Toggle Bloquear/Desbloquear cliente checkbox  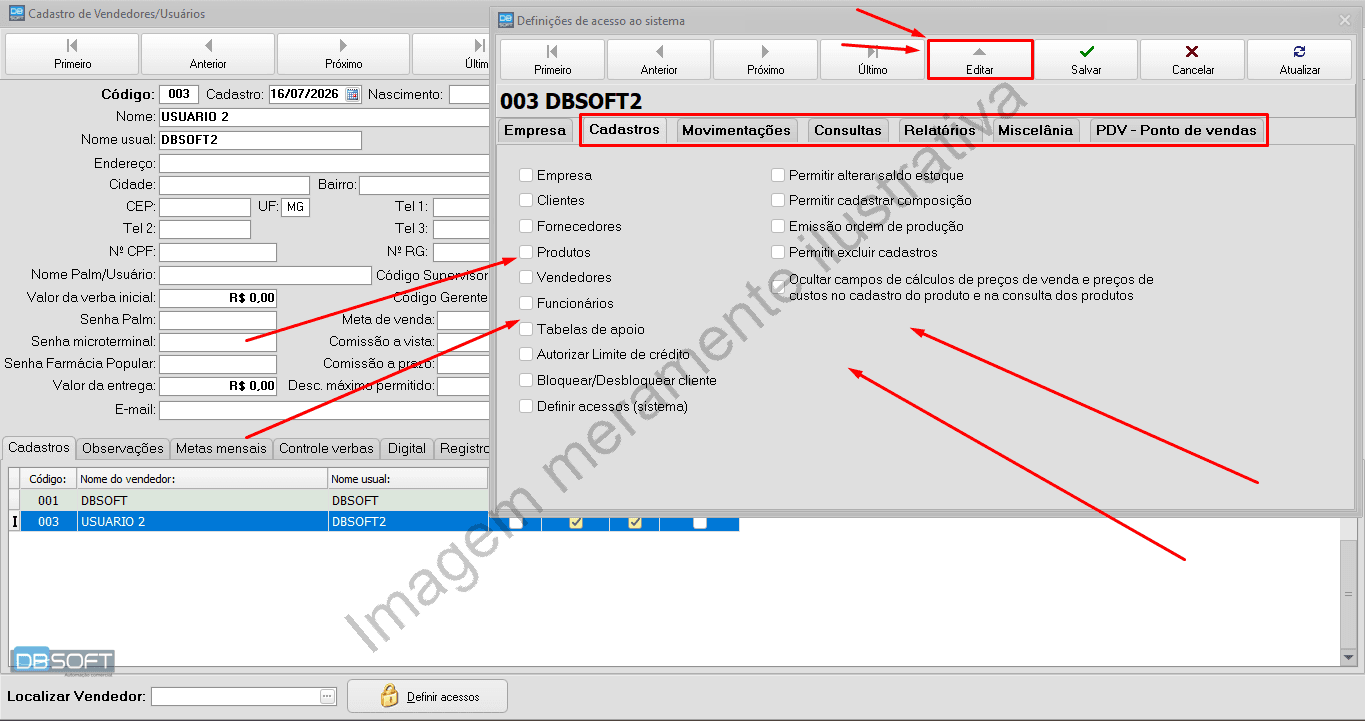(x=526, y=380)
